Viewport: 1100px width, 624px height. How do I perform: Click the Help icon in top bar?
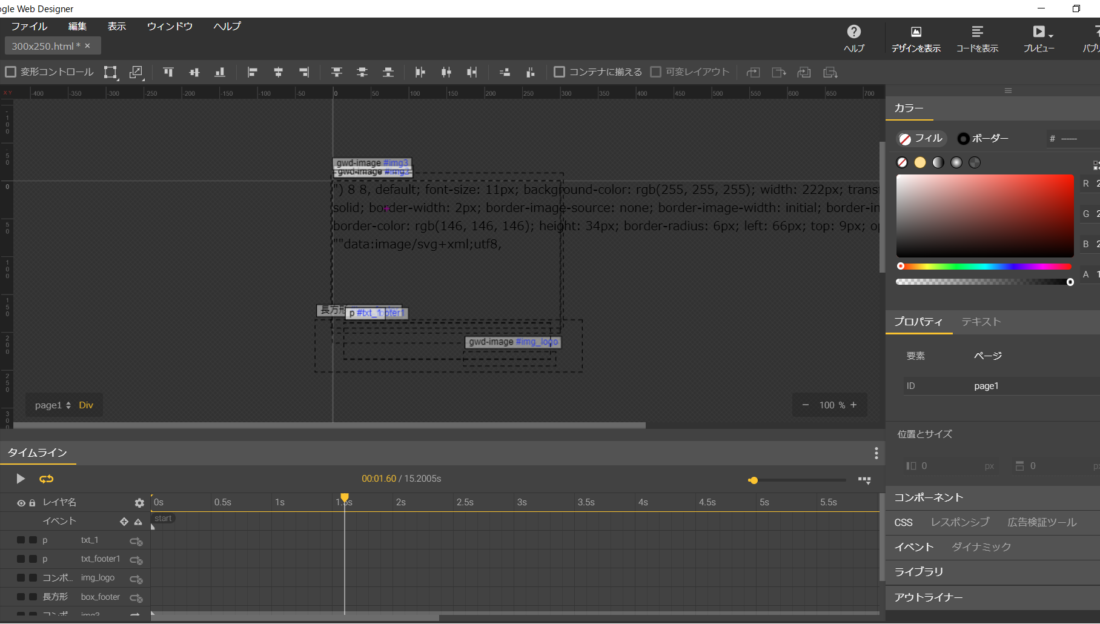[x=854, y=32]
